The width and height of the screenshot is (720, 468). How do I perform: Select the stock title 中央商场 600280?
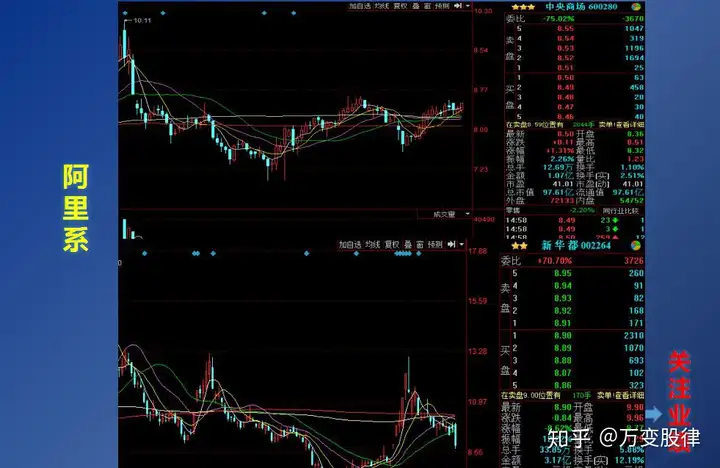point(581,6)
